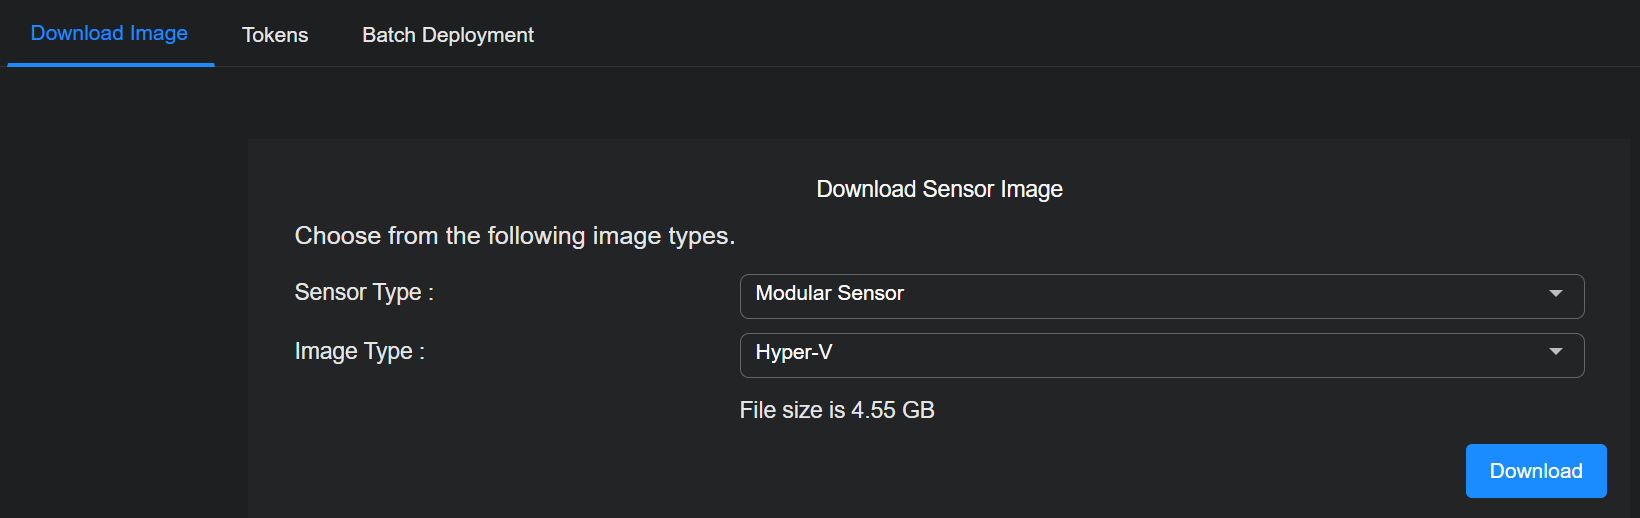The image size is (1640, 518).
Task: Click the "Download Sensor Image" heading
Action: [x=939, y=189]
